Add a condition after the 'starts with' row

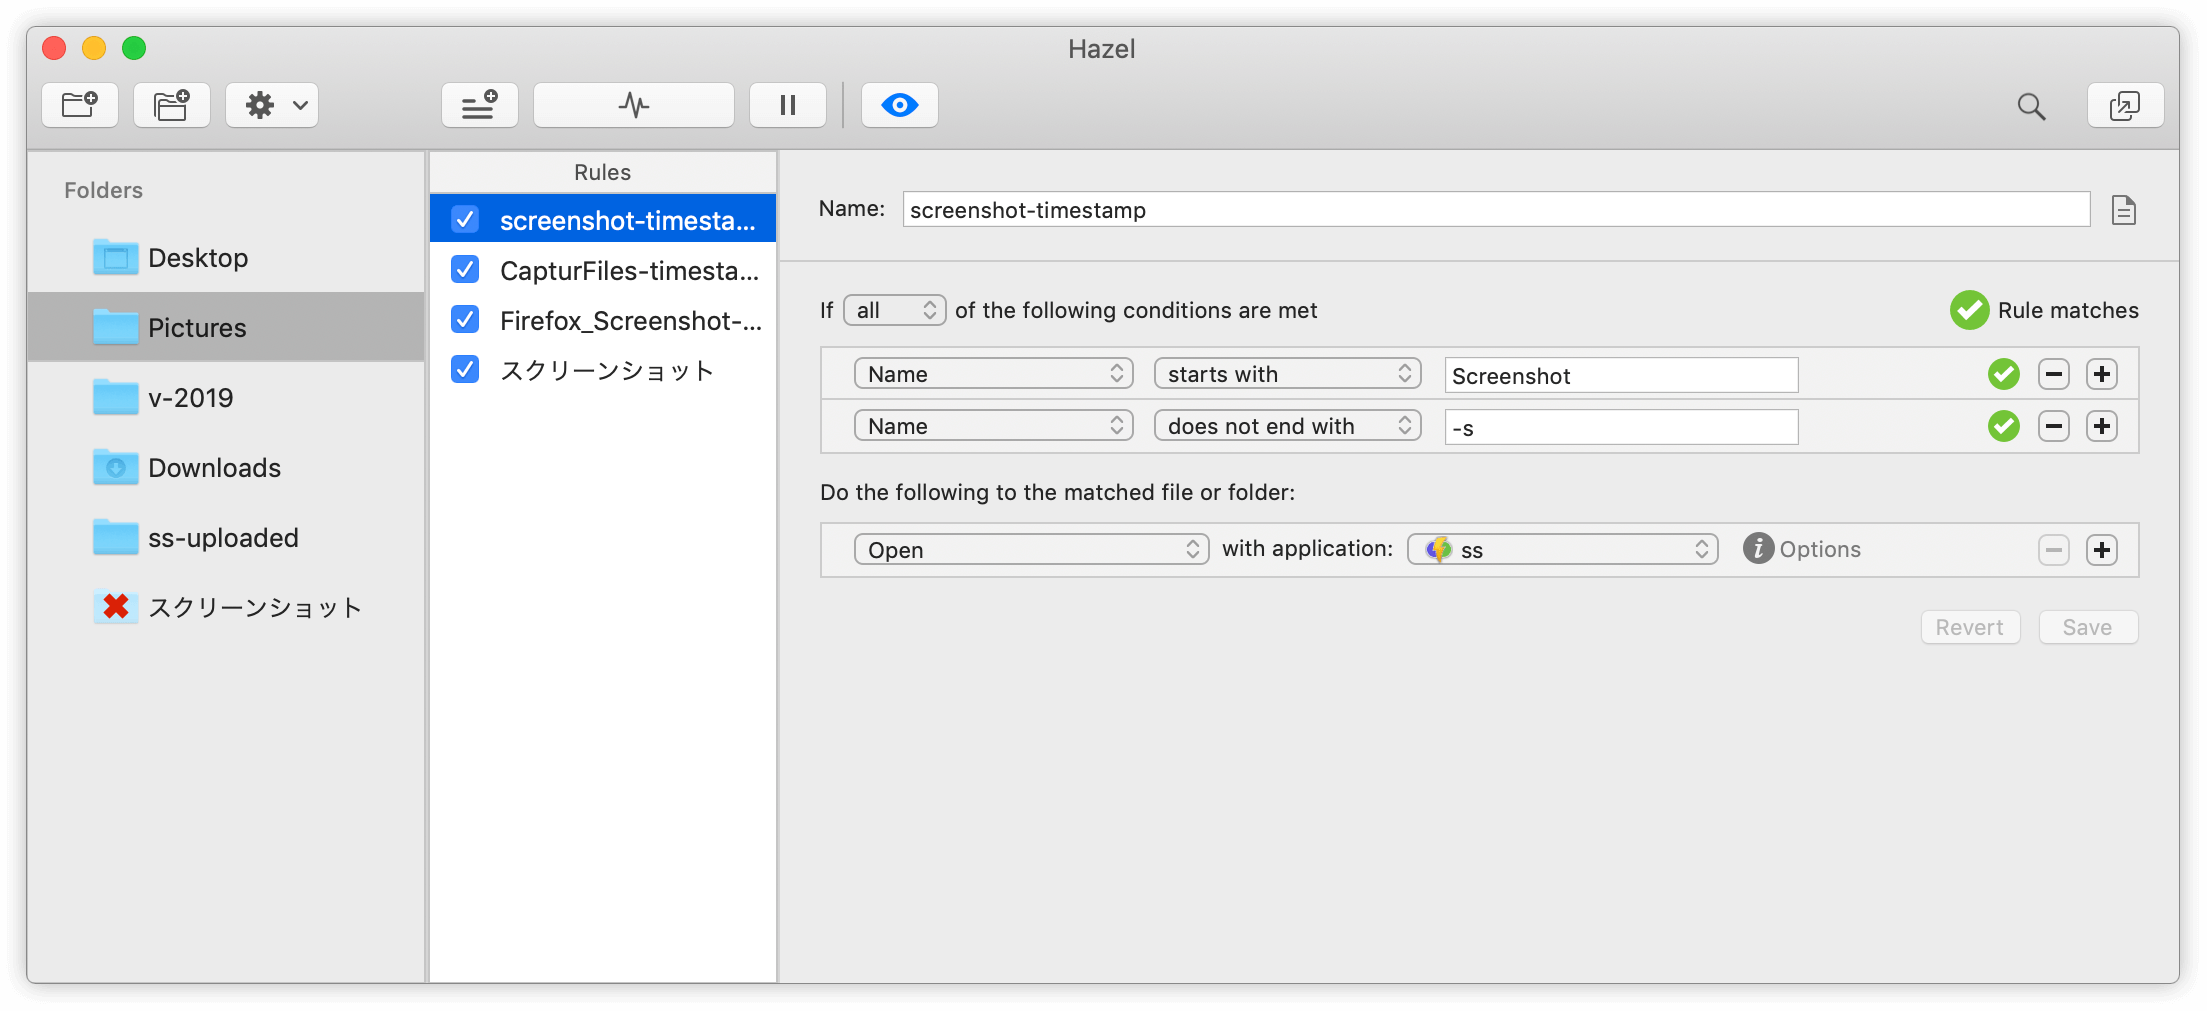[2102, 374]
